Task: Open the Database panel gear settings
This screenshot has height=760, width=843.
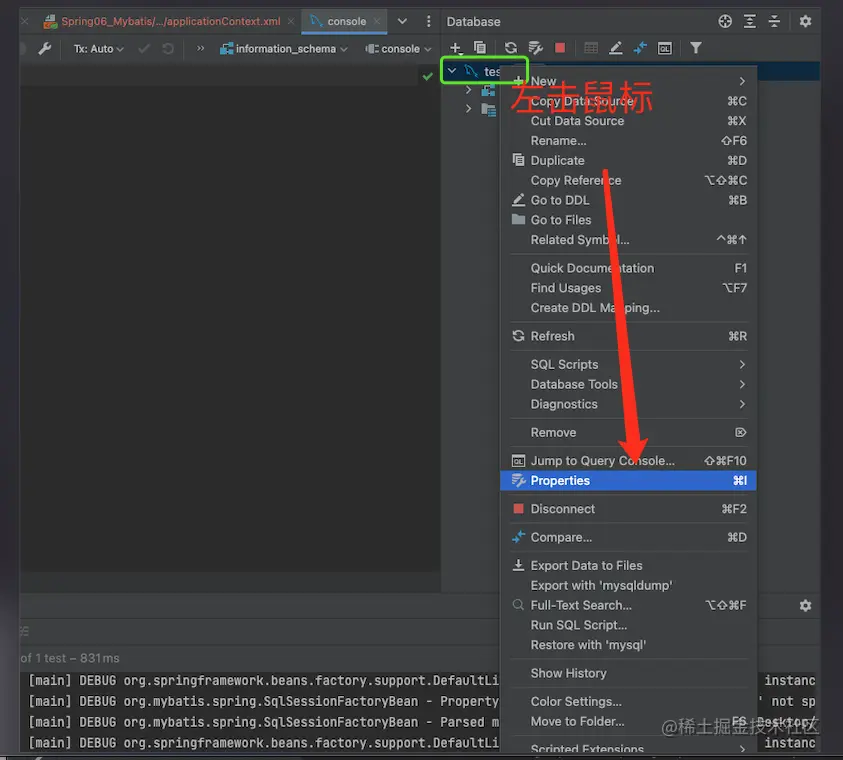Action: click(x=805, y=21)
